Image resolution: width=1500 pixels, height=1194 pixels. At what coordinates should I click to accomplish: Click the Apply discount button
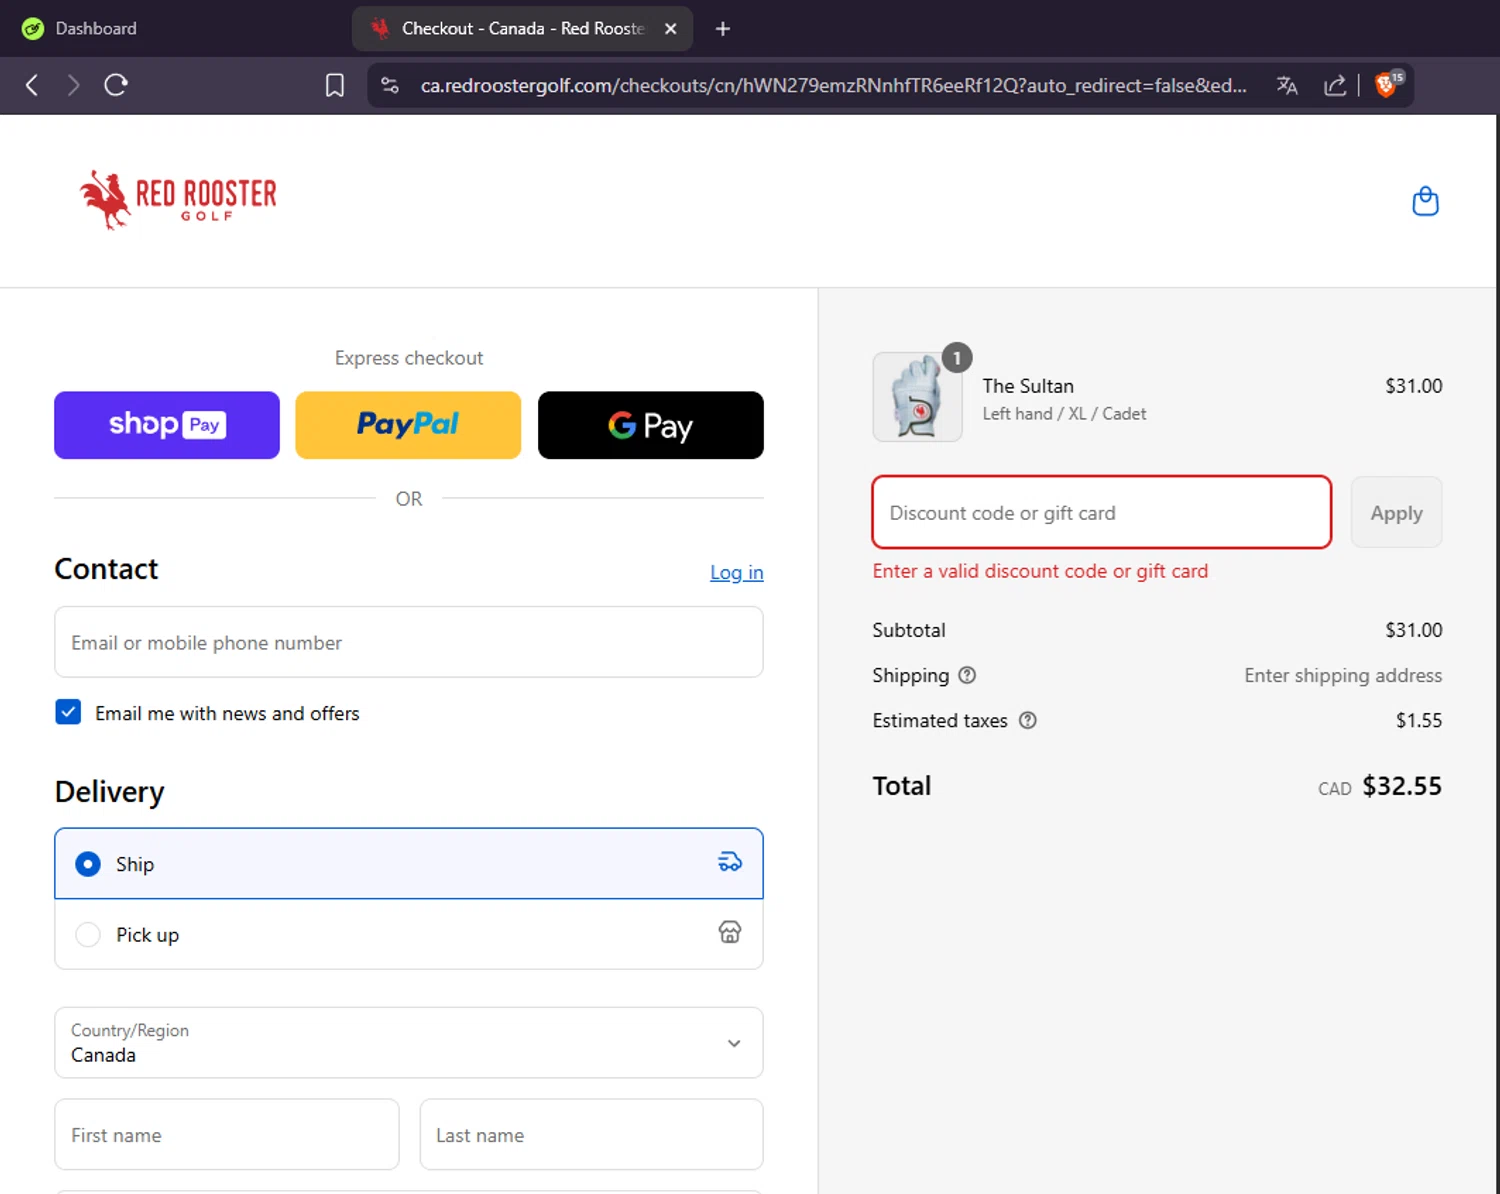pyautogui.click(x=1396, y=512)
